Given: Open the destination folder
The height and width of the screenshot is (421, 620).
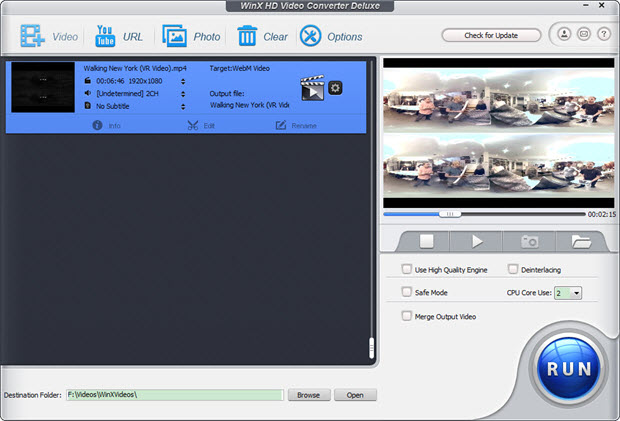Looking at the screenshot, I should click(355, 395).
